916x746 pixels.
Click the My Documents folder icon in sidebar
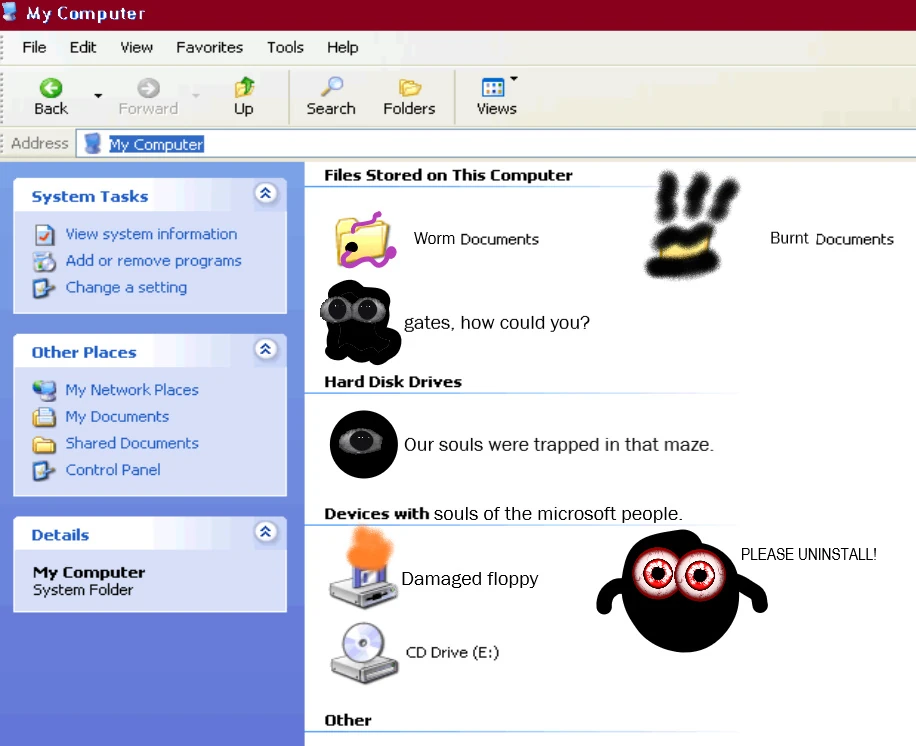click(x=44, y=417)
